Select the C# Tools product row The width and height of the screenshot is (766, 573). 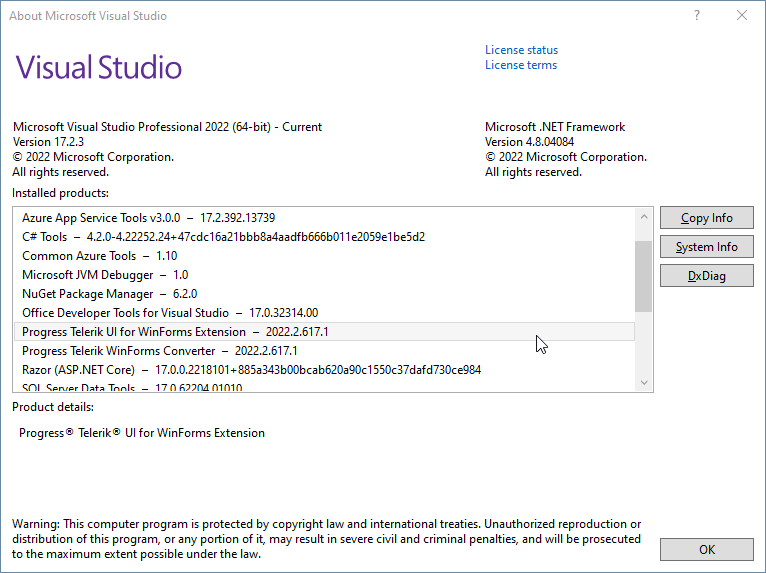(324, 237)
